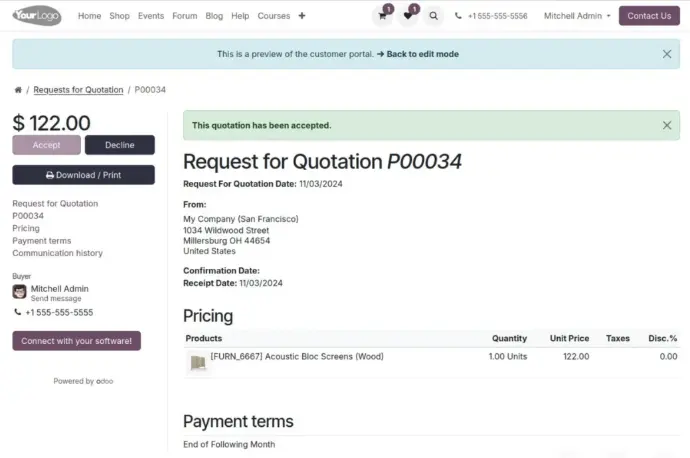Follow the Back to edit mode link

(418, 54)
